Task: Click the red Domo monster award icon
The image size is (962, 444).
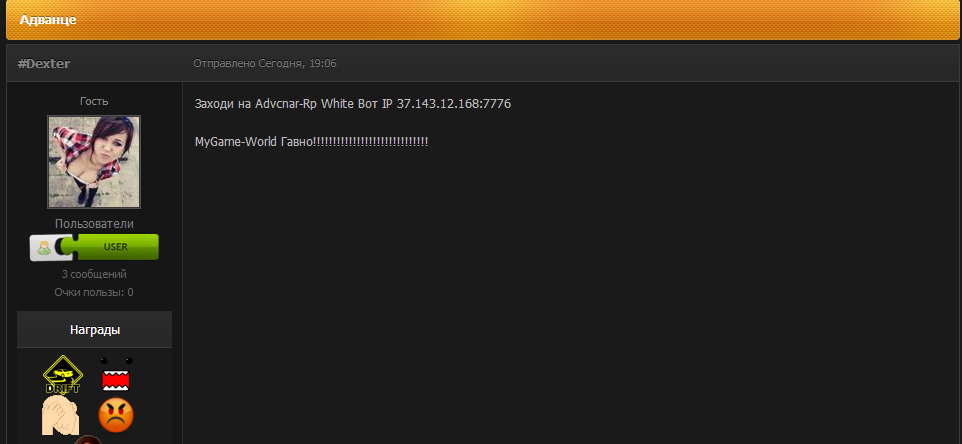Action: (x=116, y=374)
